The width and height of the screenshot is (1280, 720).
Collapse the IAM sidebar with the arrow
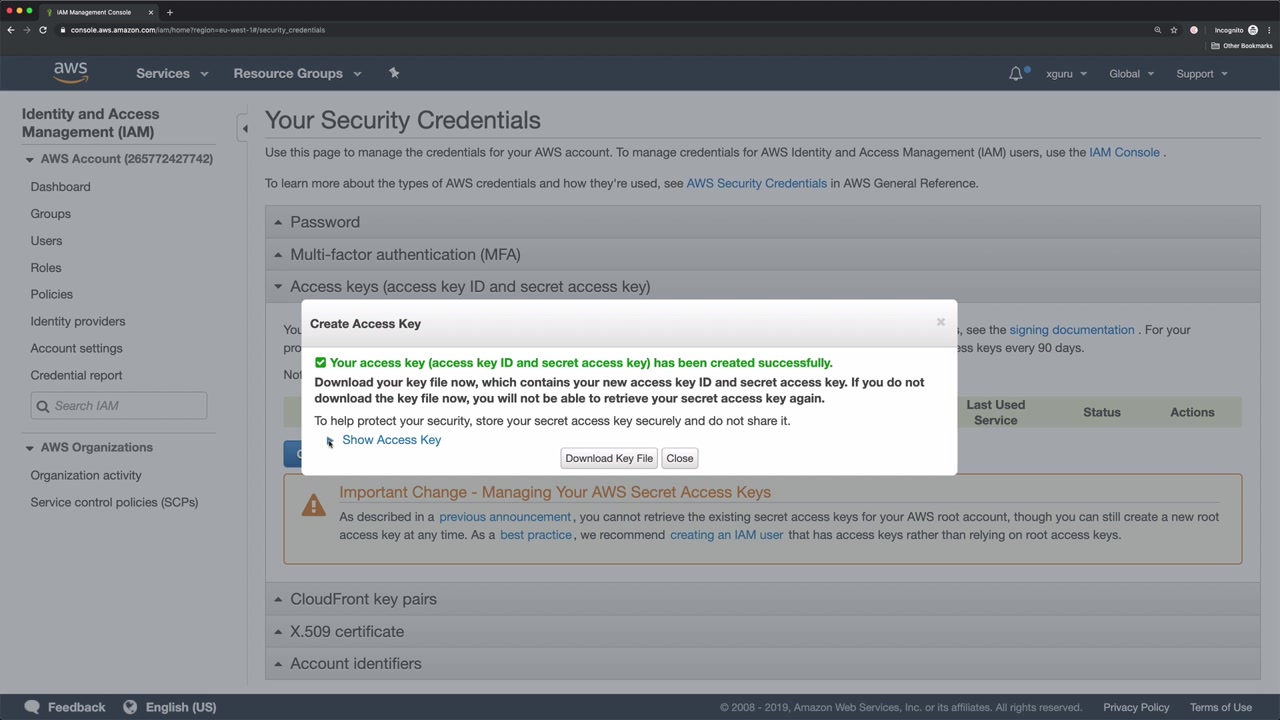(244, 128)
